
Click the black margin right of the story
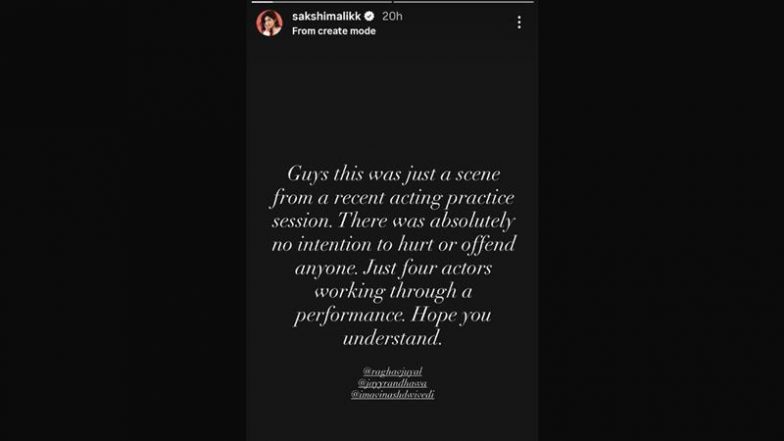(660, 220)
